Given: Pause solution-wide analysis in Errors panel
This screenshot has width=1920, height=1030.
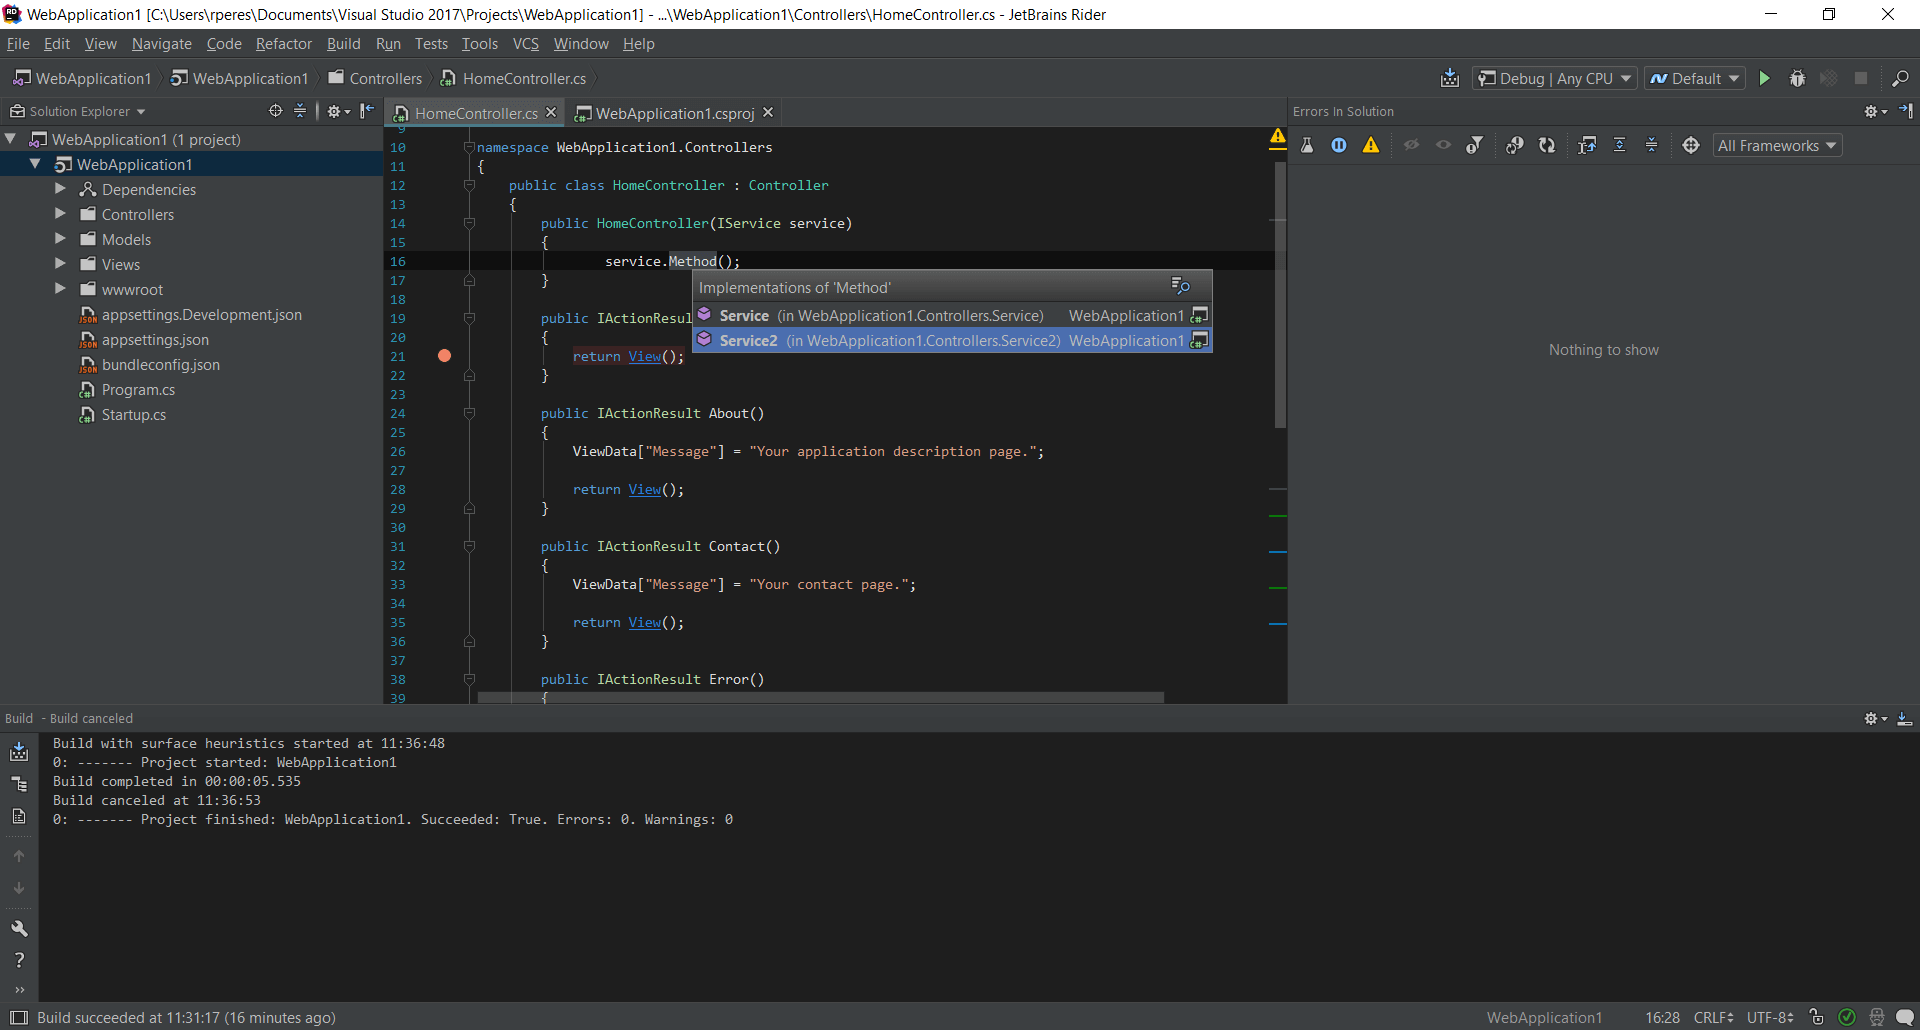Looking at the screenshot, I should 1339,145.
